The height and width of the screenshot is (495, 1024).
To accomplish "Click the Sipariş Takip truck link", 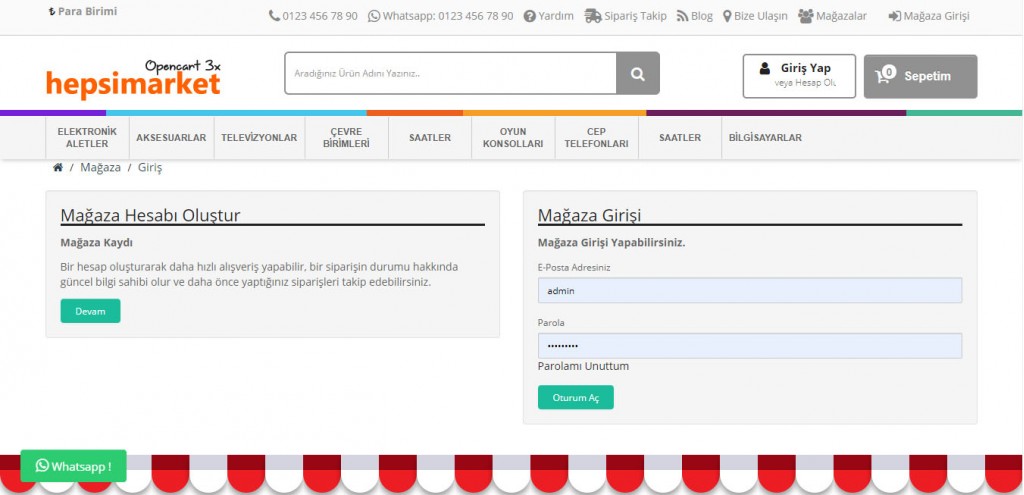I will coord(626,16).
